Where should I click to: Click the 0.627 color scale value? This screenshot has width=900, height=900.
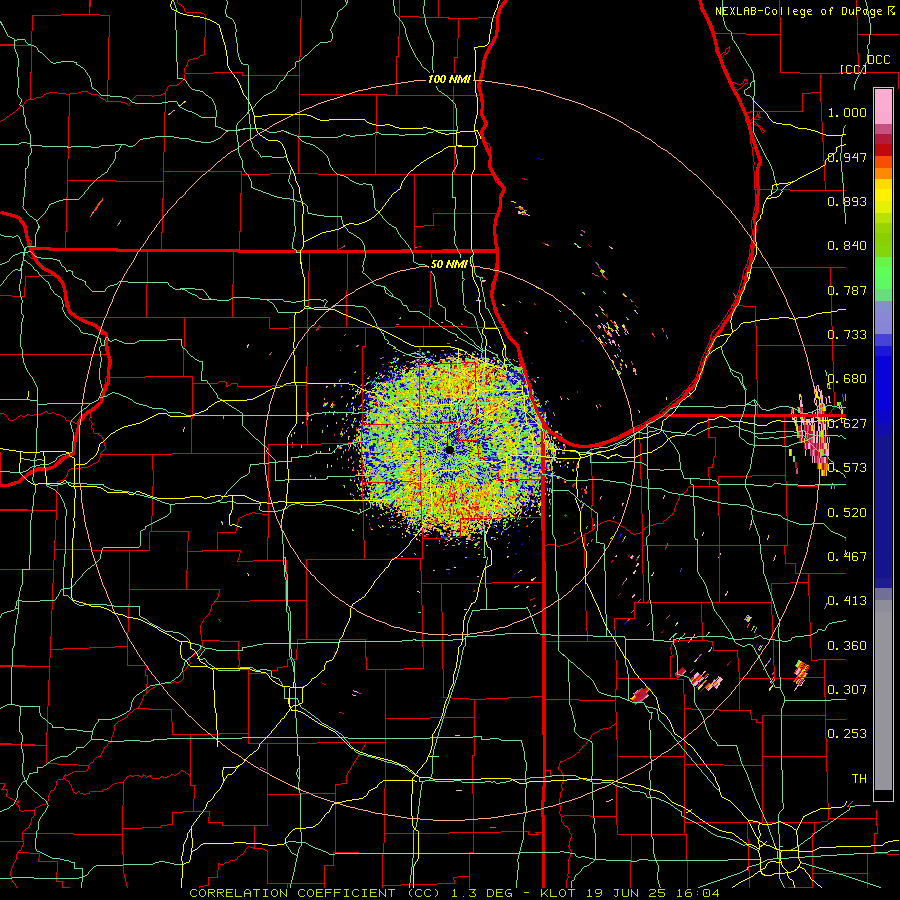click(x=847, y=424)
